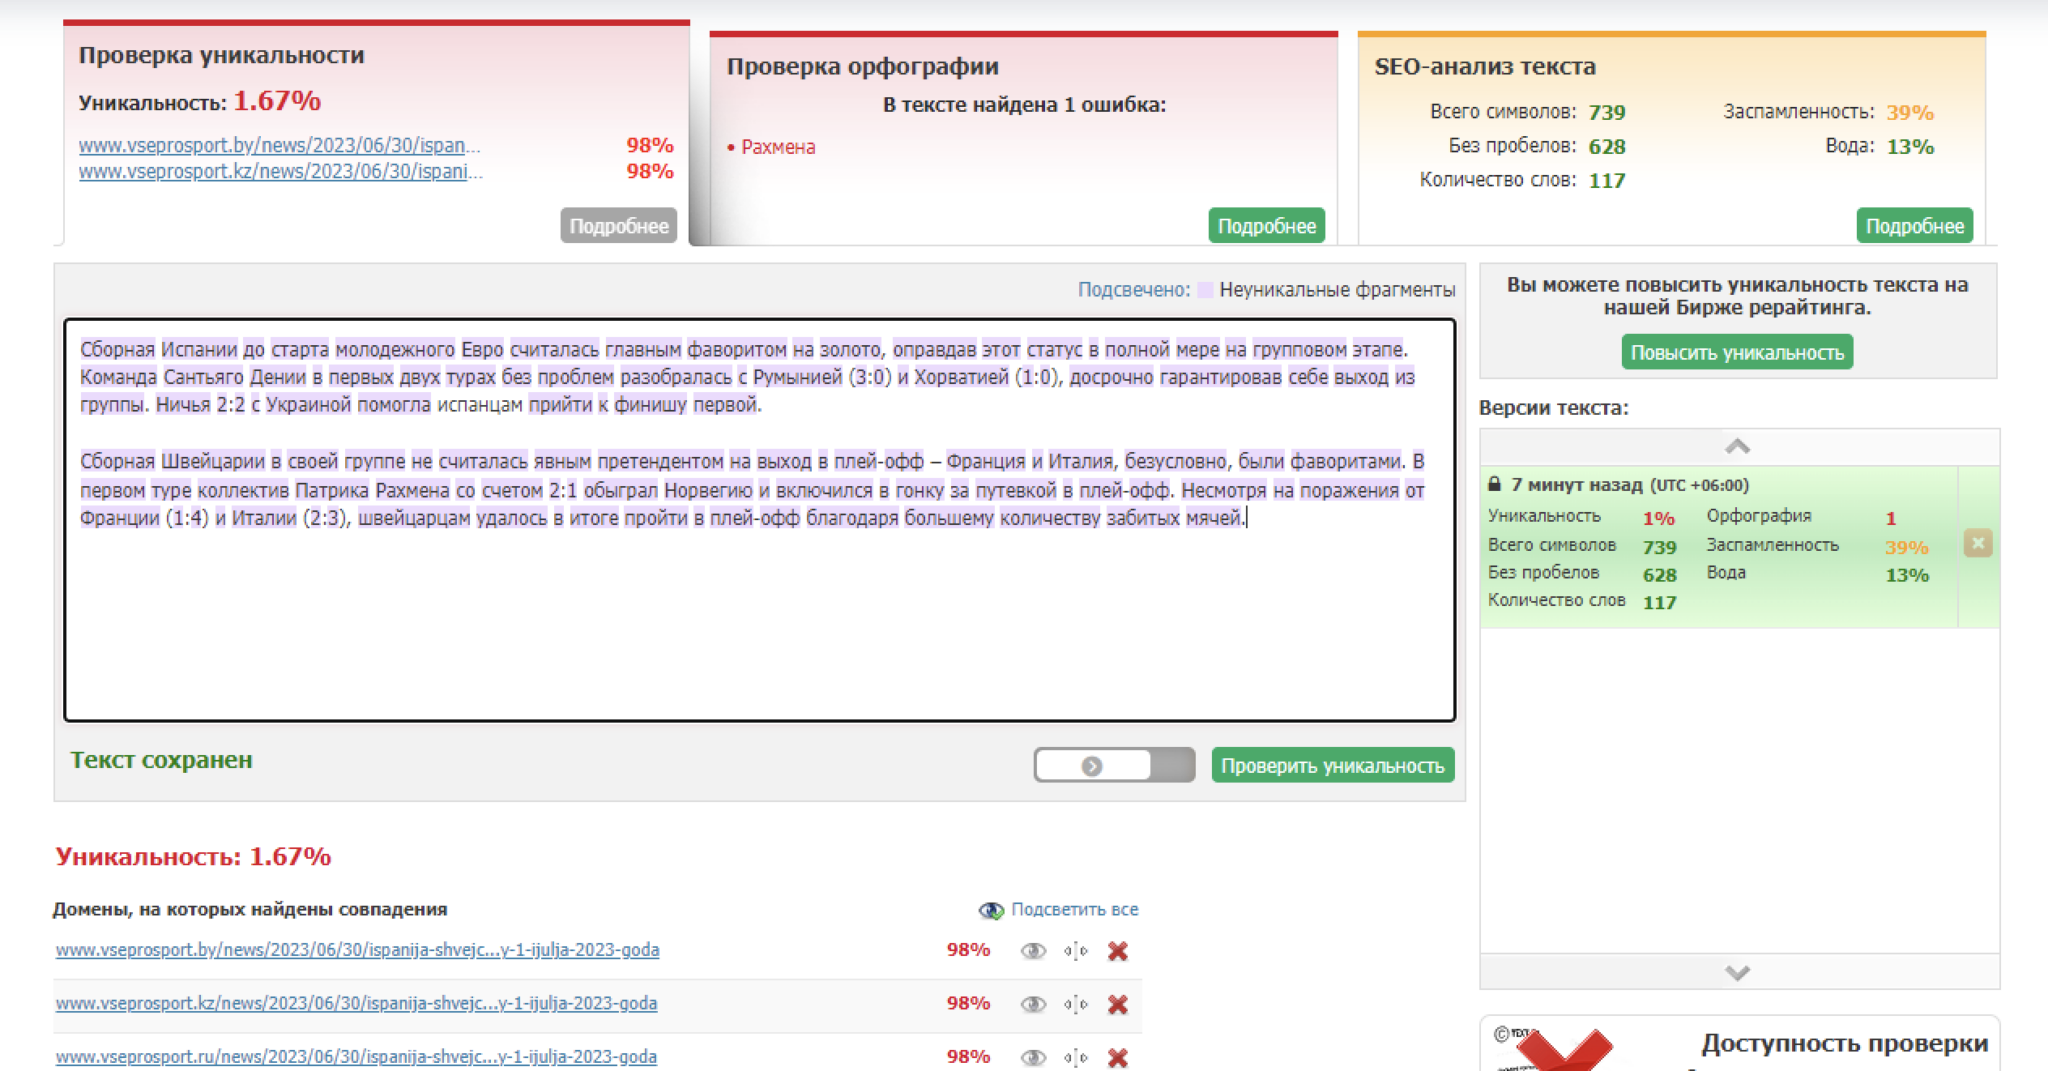Toggle highlight eye for vseprosport.kz matches

pyautogui.click(x=1033, y=1004)
